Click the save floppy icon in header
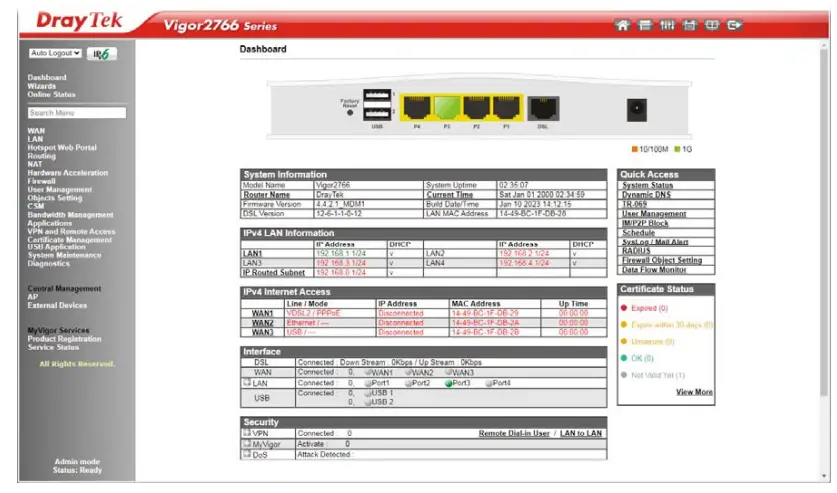 pos(690,25)
